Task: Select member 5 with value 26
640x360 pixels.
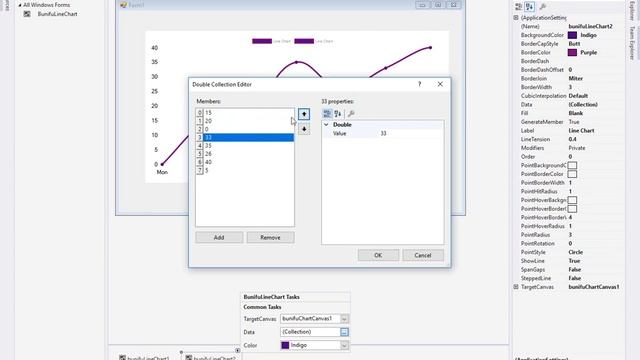Action: pyautogui.click(x=244, y=154)
